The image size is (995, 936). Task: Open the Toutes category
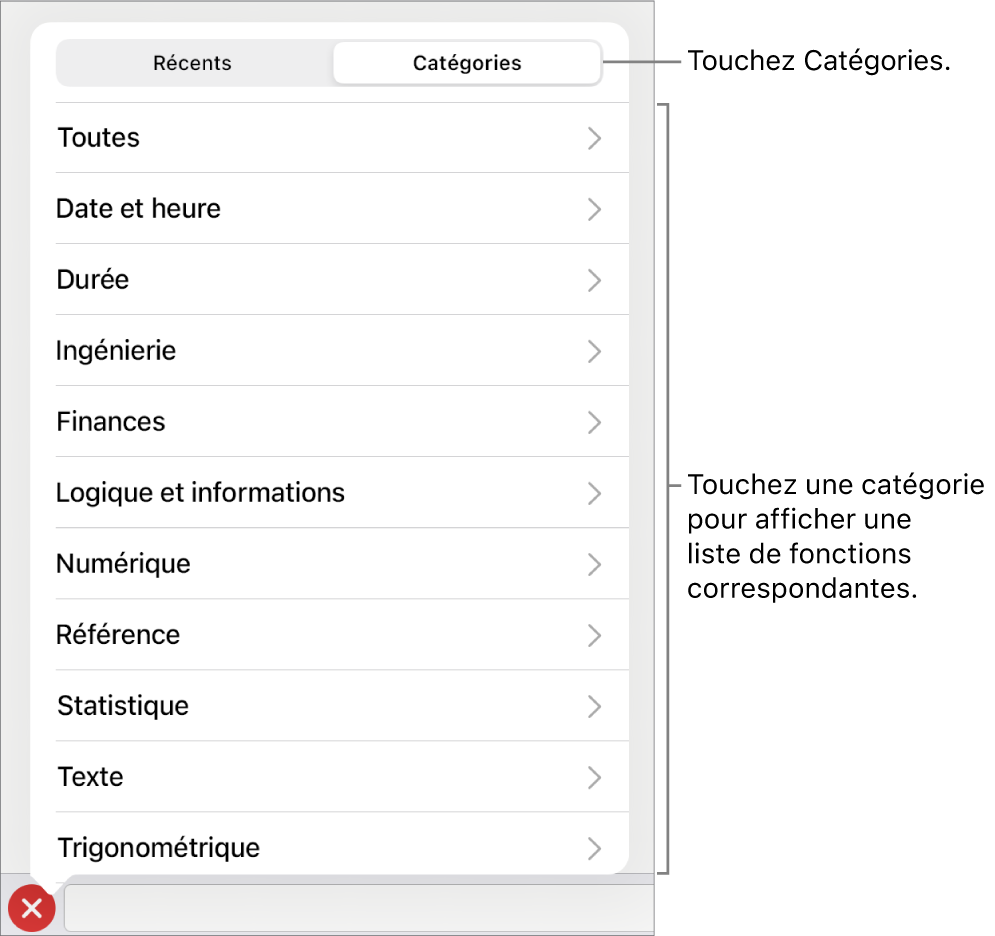99,138
